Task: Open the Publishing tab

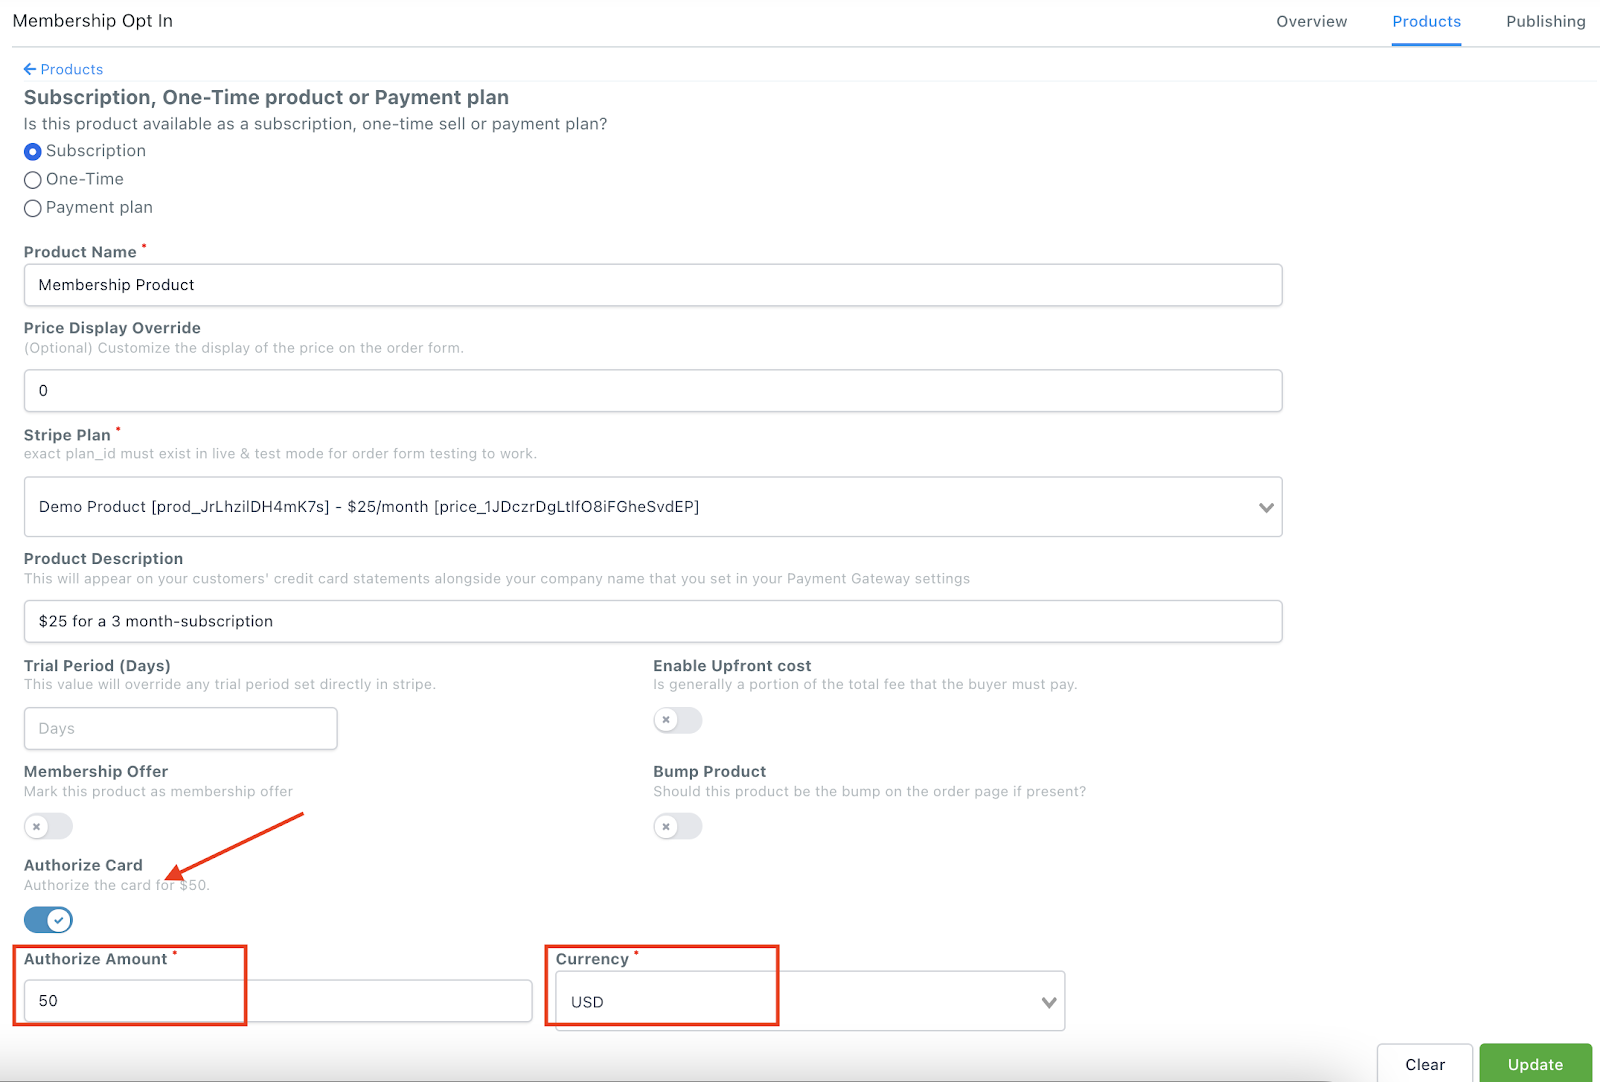Action: [1545, 21]
